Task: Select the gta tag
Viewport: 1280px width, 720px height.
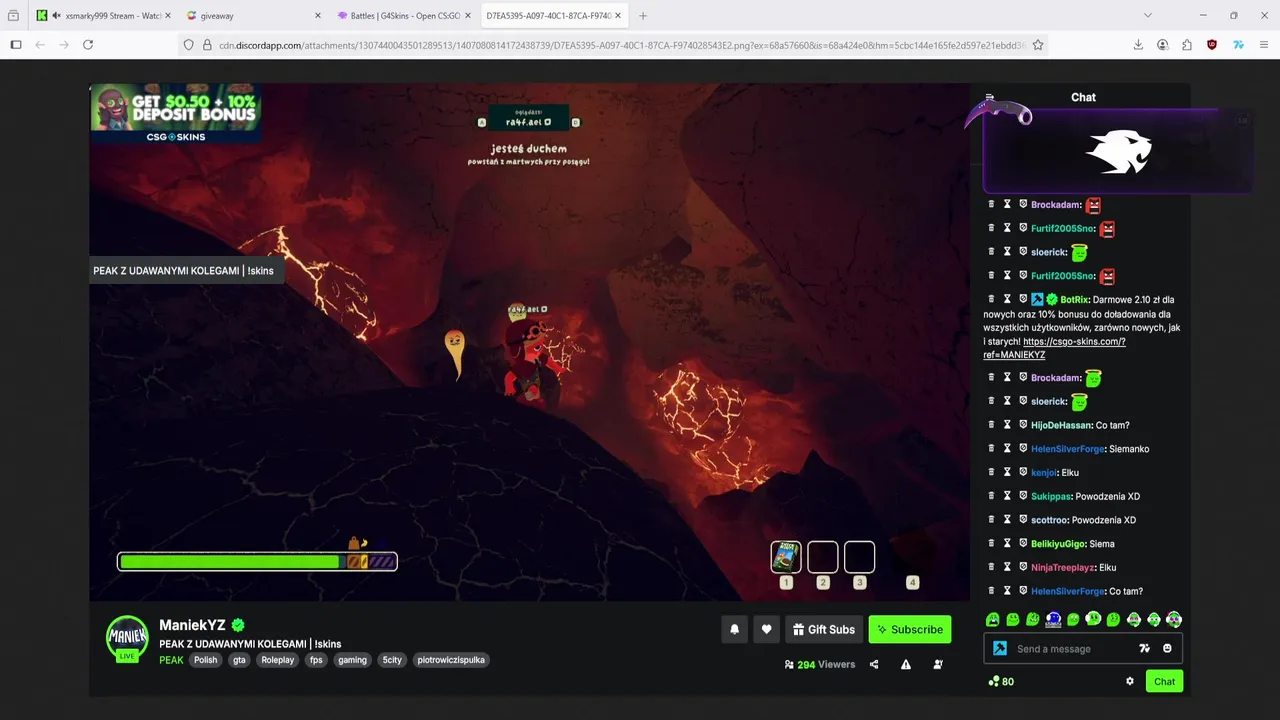Action: click(239, 660)
